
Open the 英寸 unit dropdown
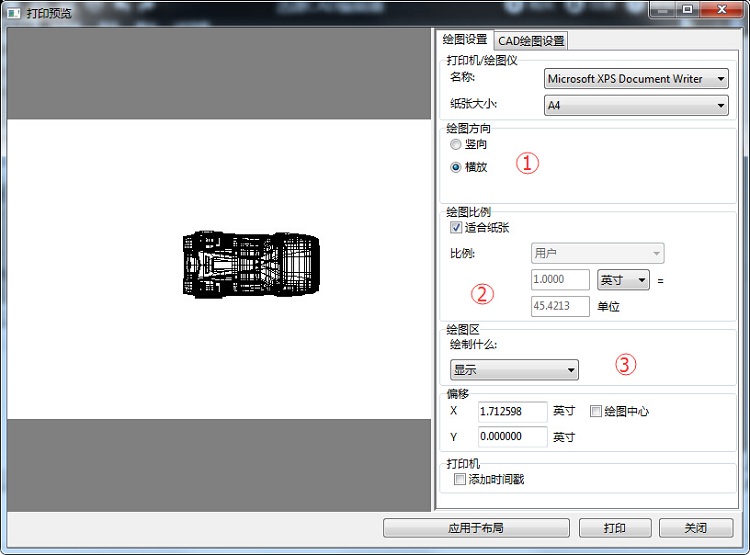623,279
